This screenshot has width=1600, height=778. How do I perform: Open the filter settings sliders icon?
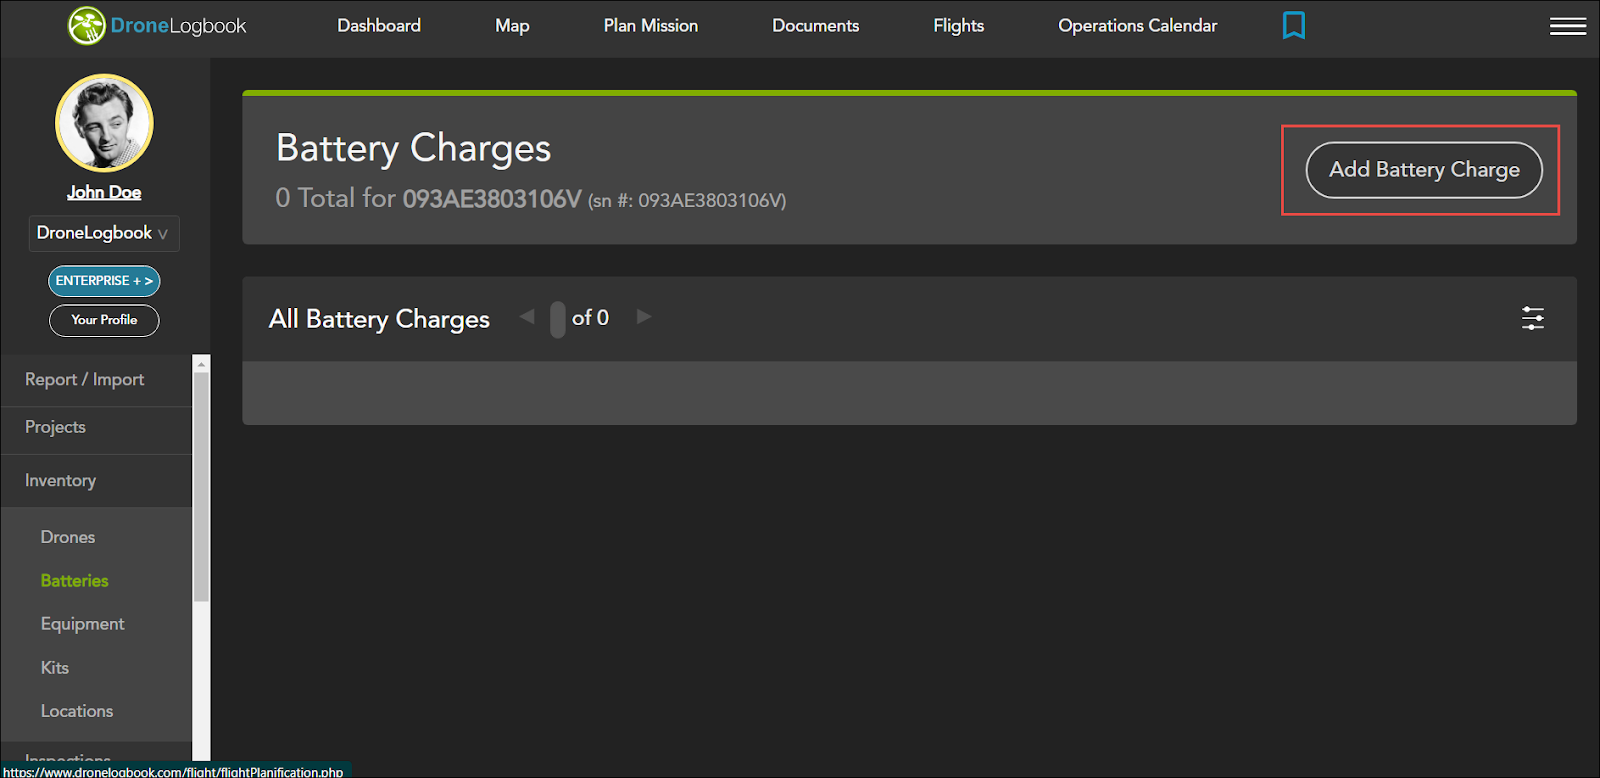coord(1533,318)
